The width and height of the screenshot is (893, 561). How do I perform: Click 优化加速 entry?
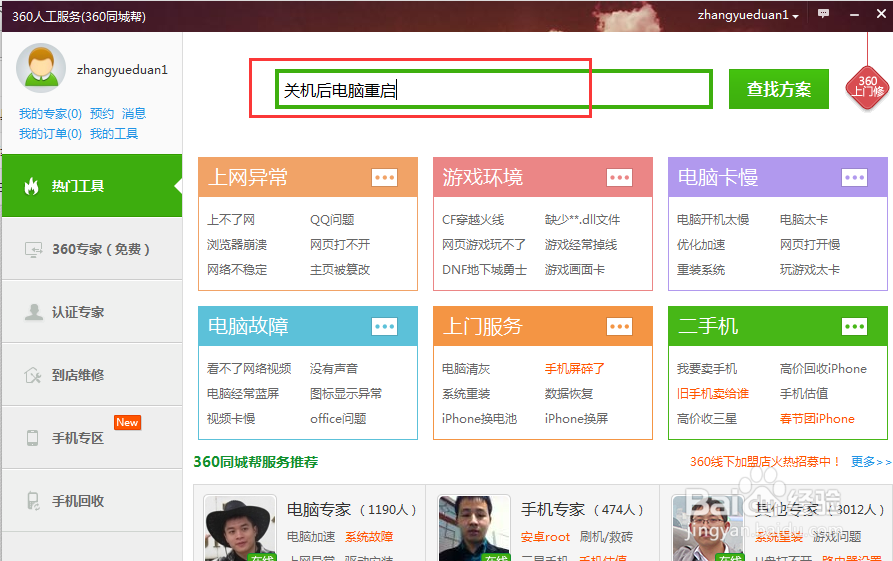701,245
